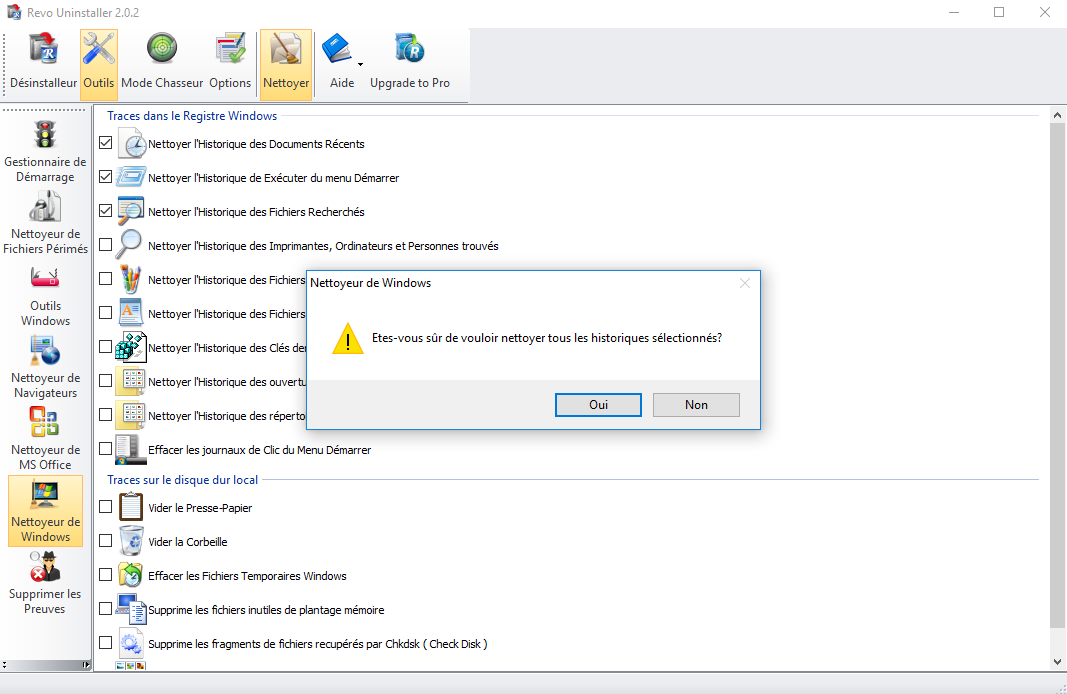The height and width of the screenshot is (694, 1067).
Task: Click the vertical scrollbar up arrow
Action: [1057, 115]
